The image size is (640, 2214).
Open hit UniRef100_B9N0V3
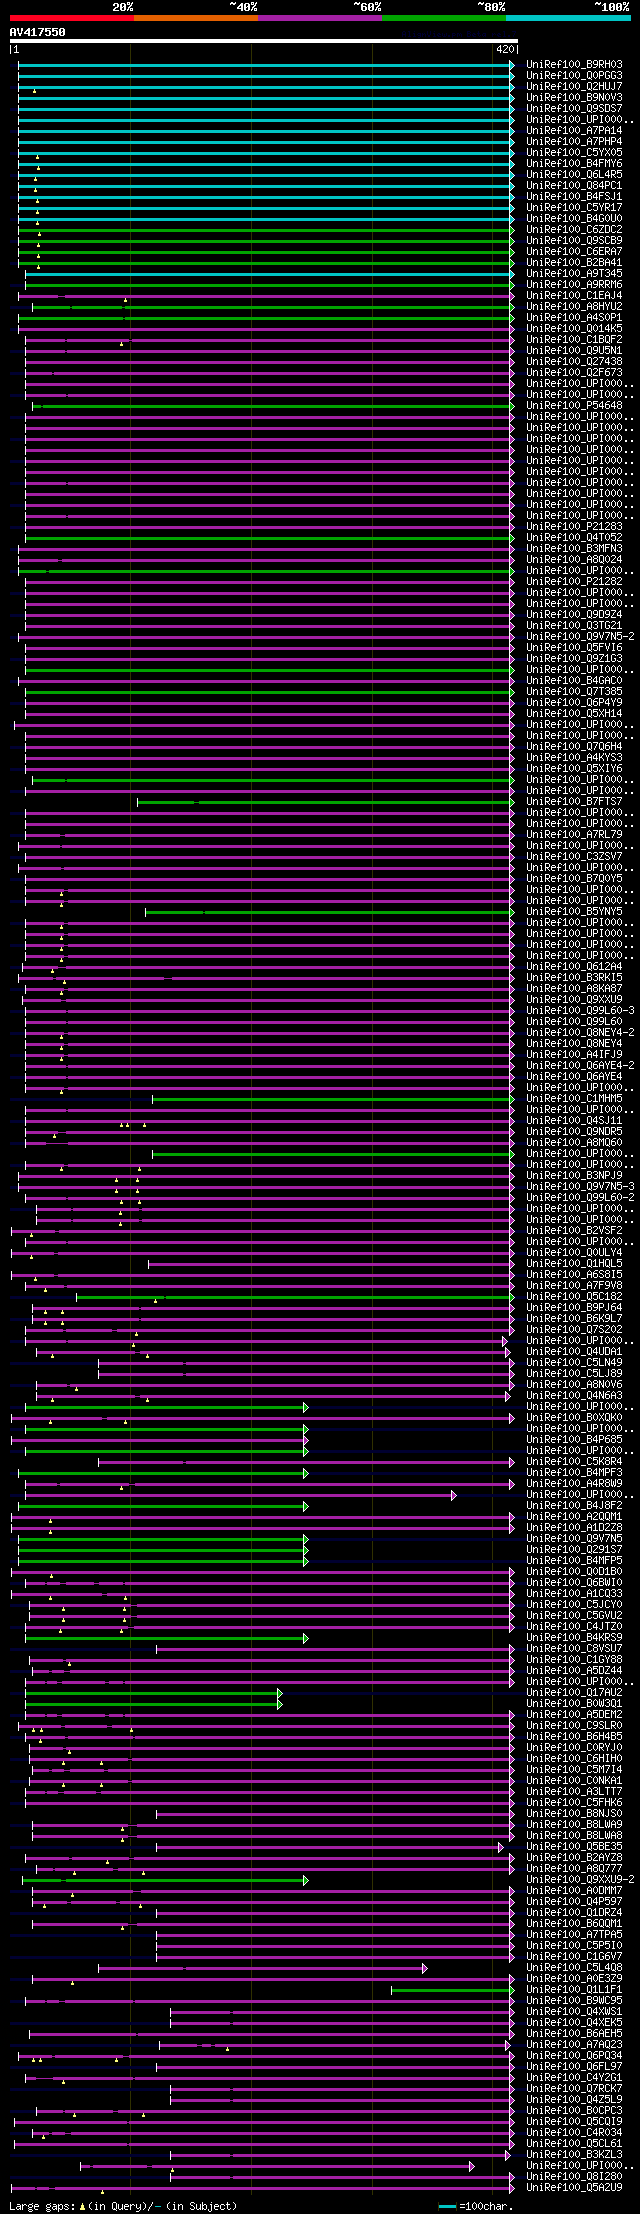pyautogui.click(x=574, y=97)
